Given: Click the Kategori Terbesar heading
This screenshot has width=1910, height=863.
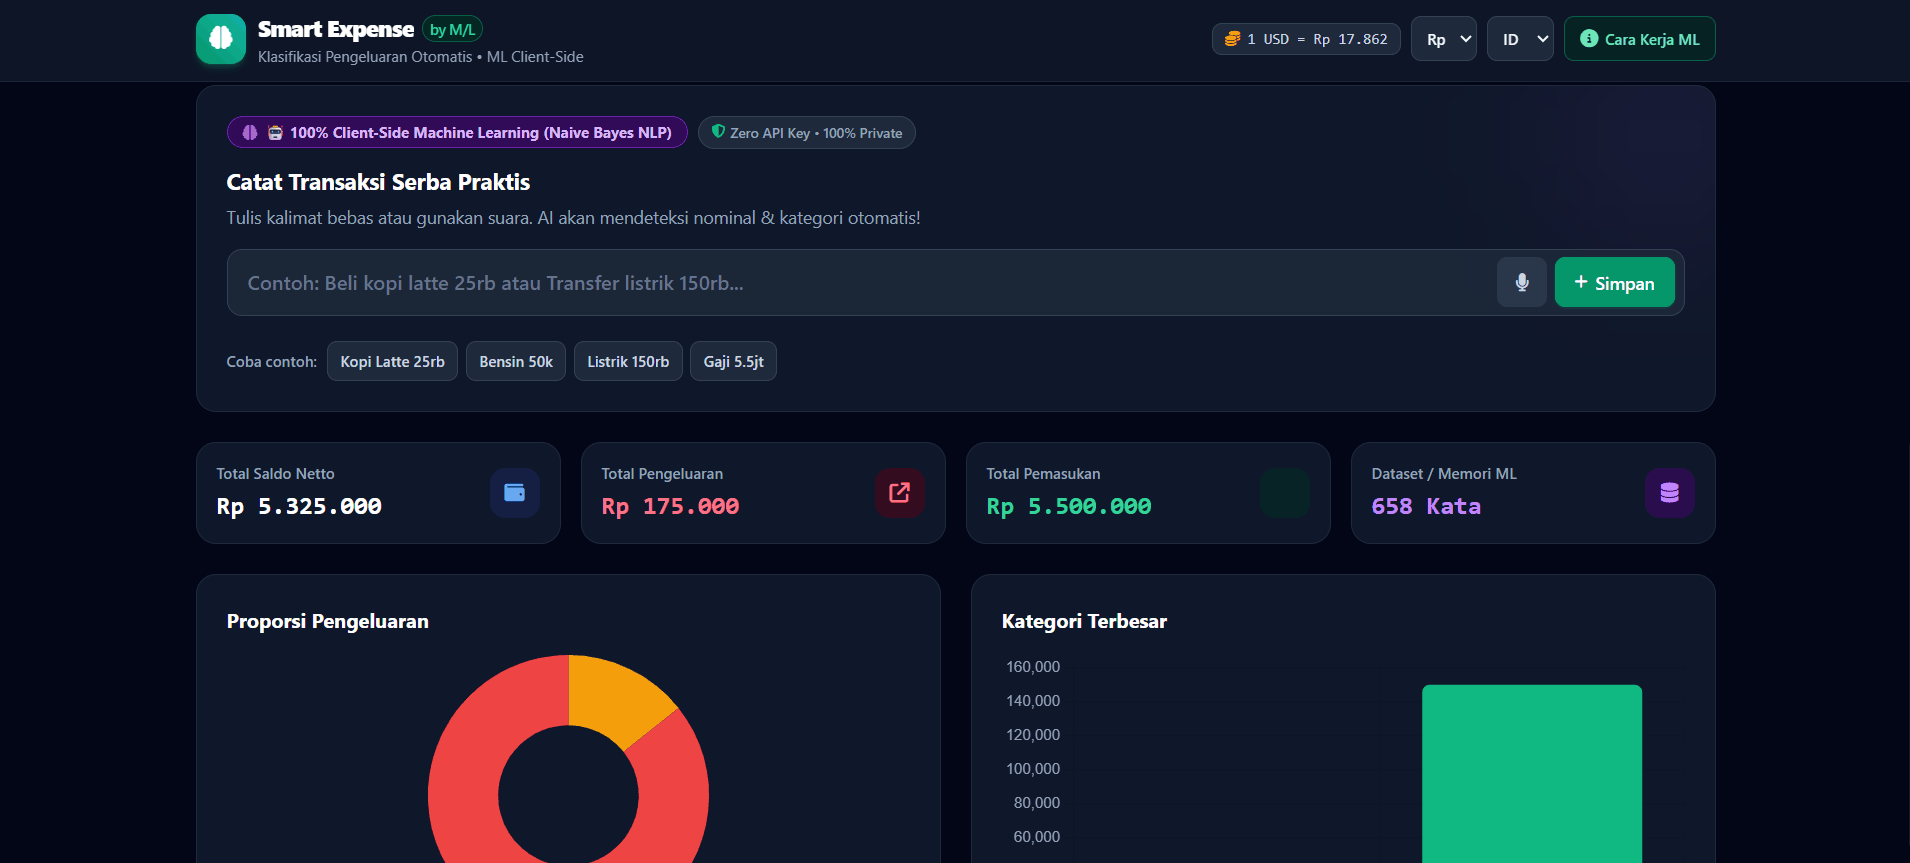Looking at the screenshot, I should click(x=1084, y=621).
